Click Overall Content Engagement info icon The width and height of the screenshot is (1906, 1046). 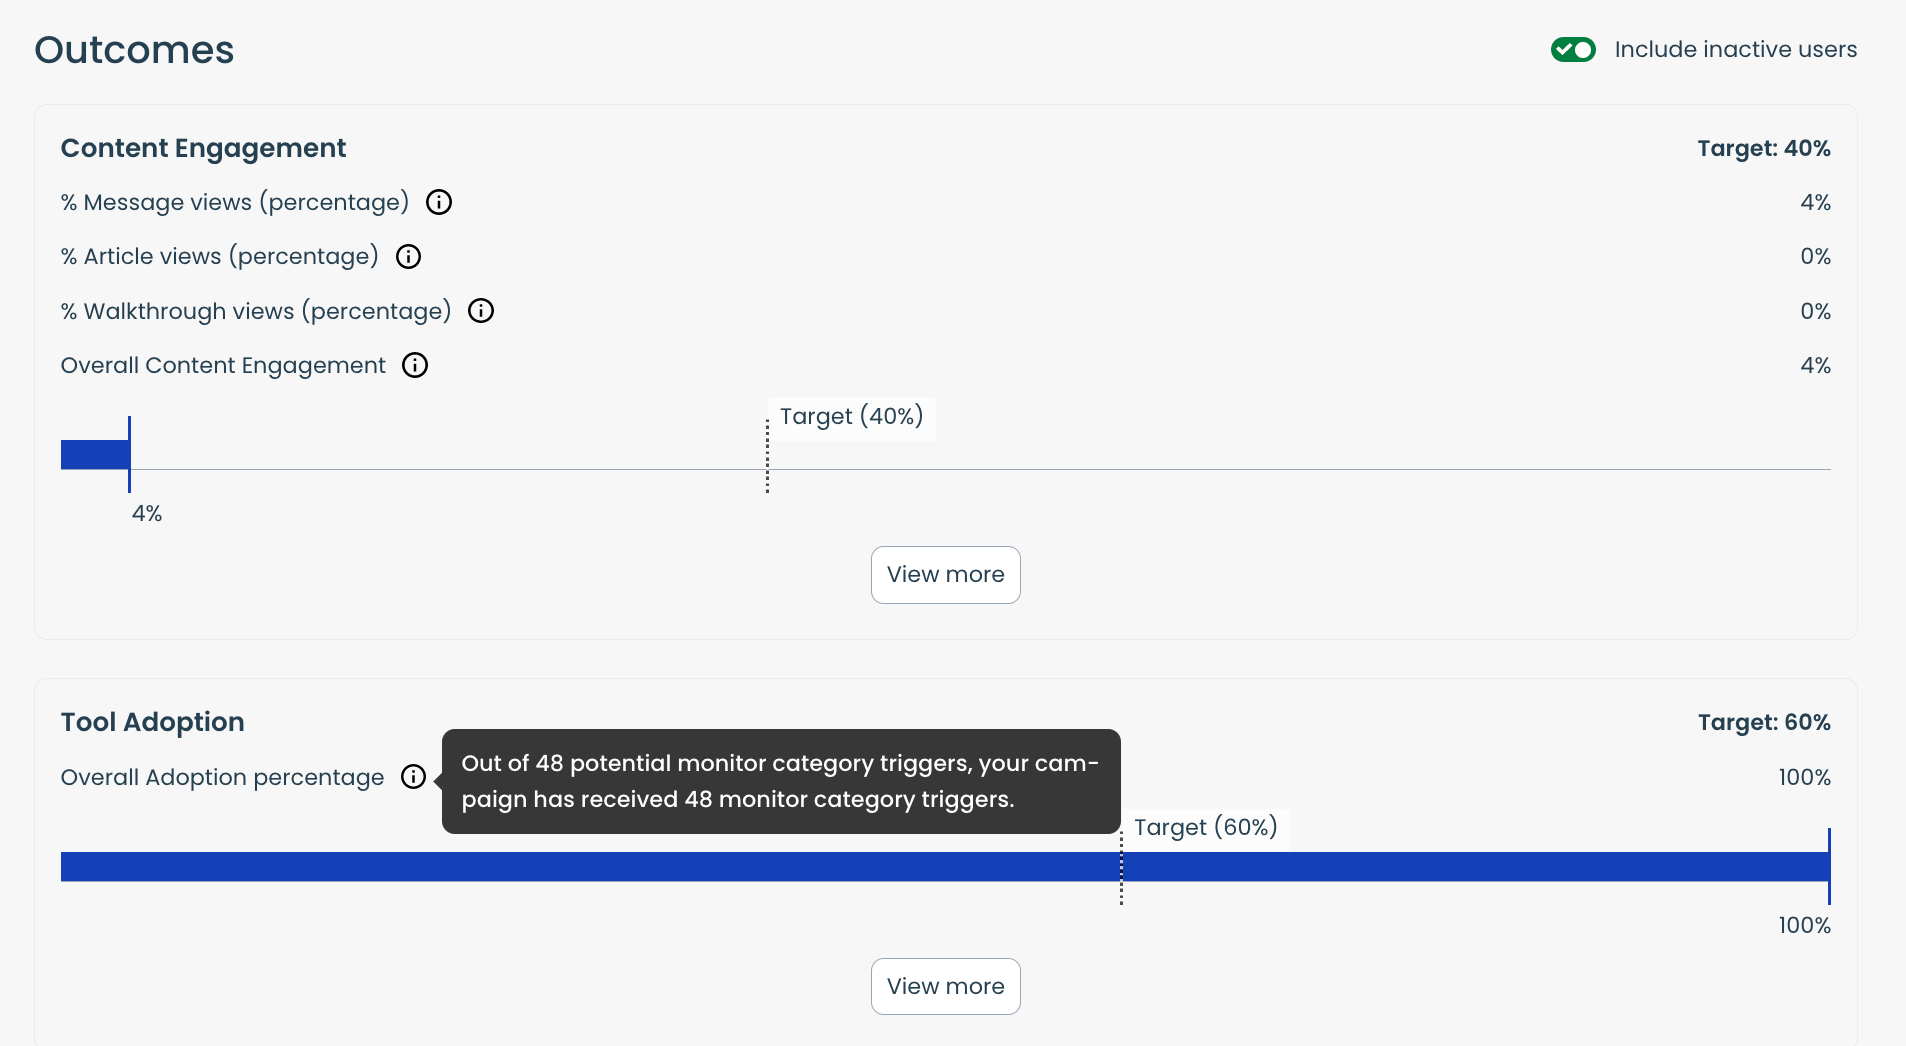415,366
